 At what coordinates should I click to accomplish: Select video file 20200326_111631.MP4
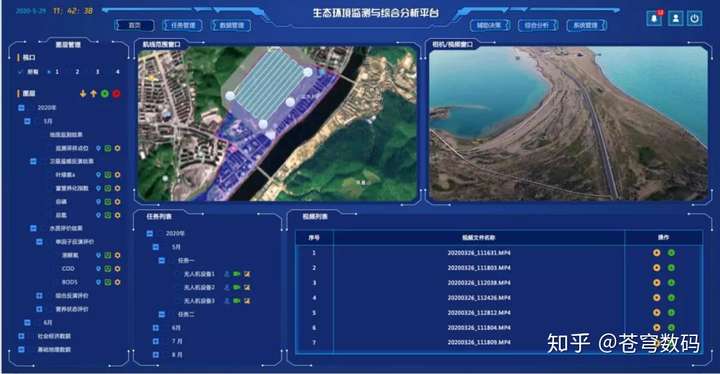(x=479, y=253)
